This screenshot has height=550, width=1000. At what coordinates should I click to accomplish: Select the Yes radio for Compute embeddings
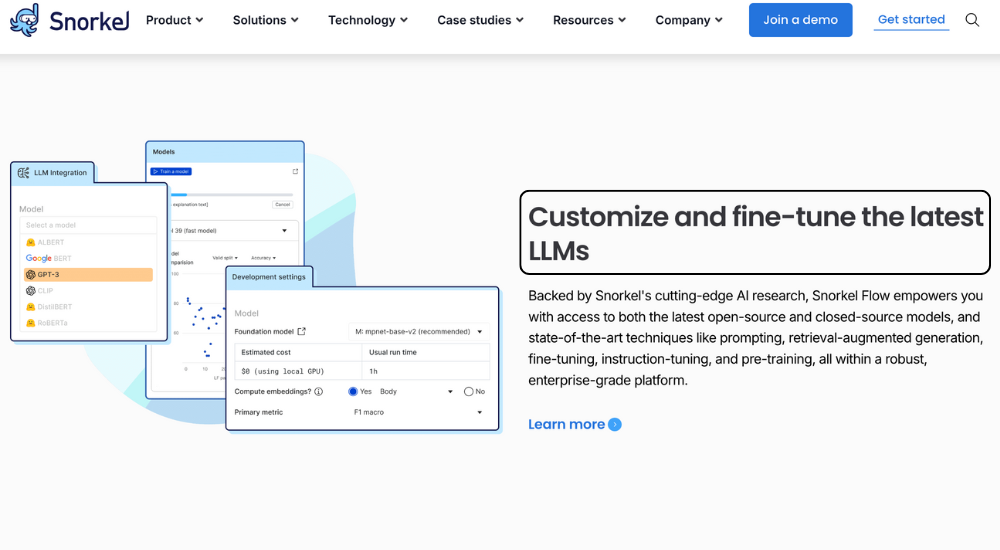tap(353, 391)
